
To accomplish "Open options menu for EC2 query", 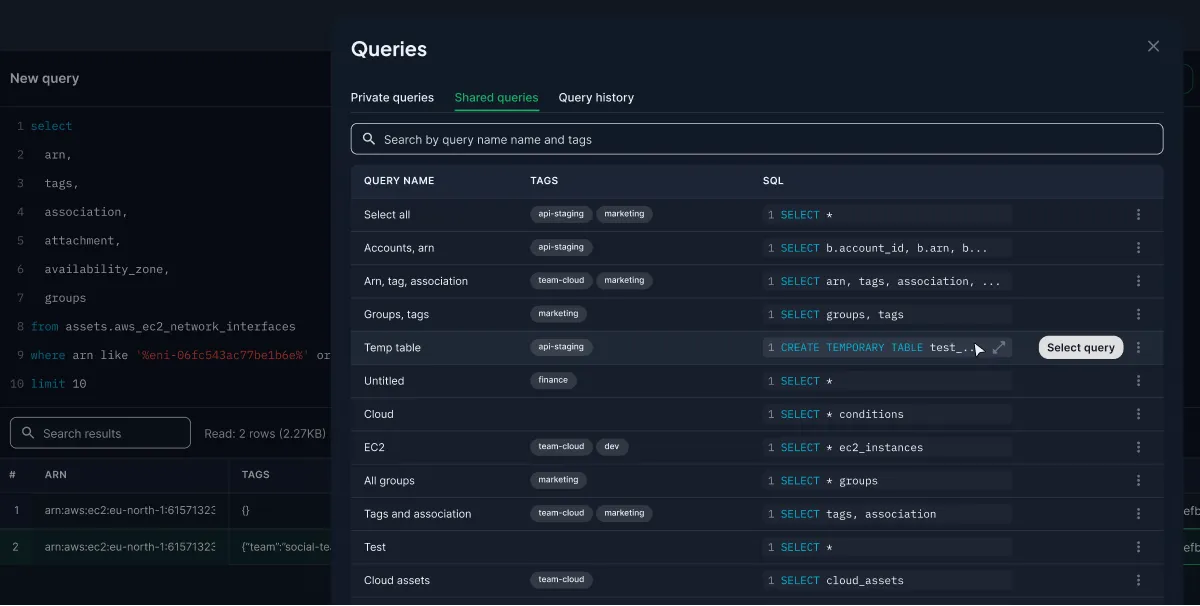I will [x=1138, y=447].
